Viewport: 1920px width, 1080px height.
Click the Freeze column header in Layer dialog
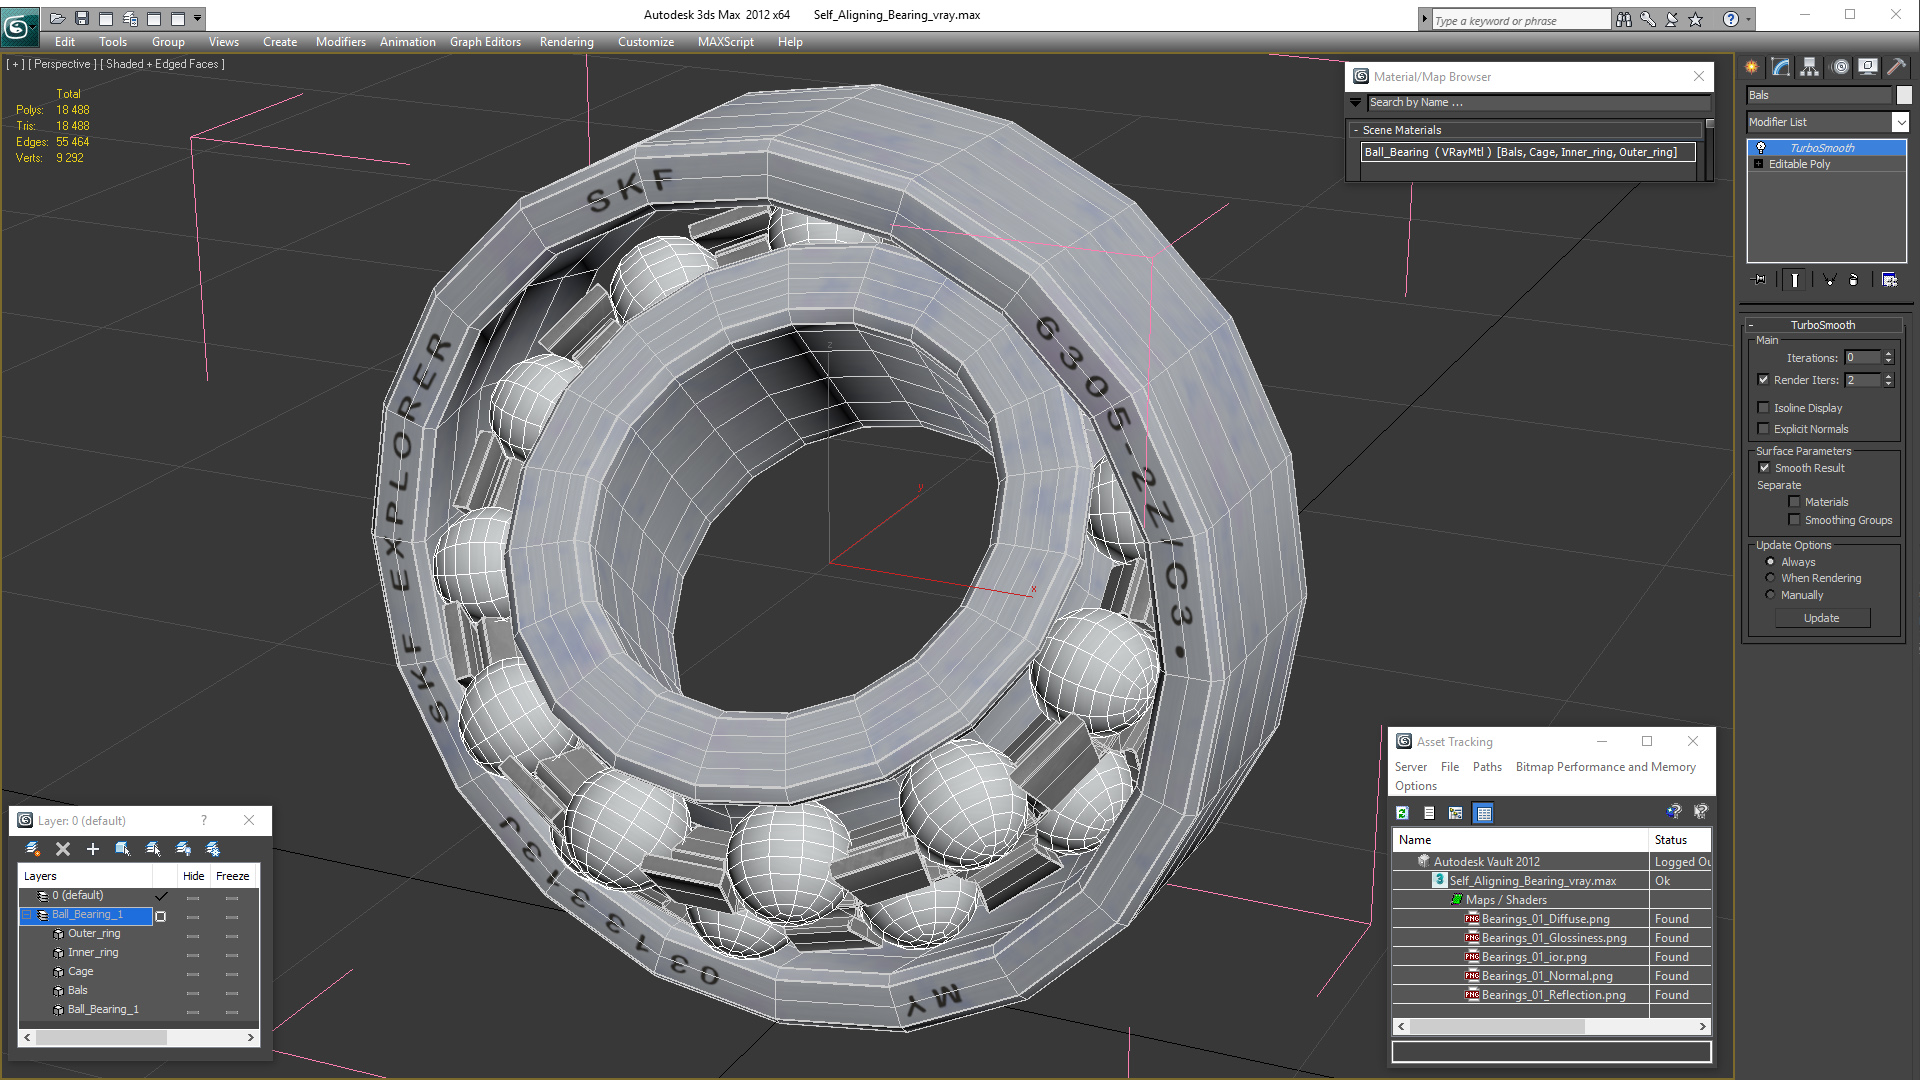233,876
